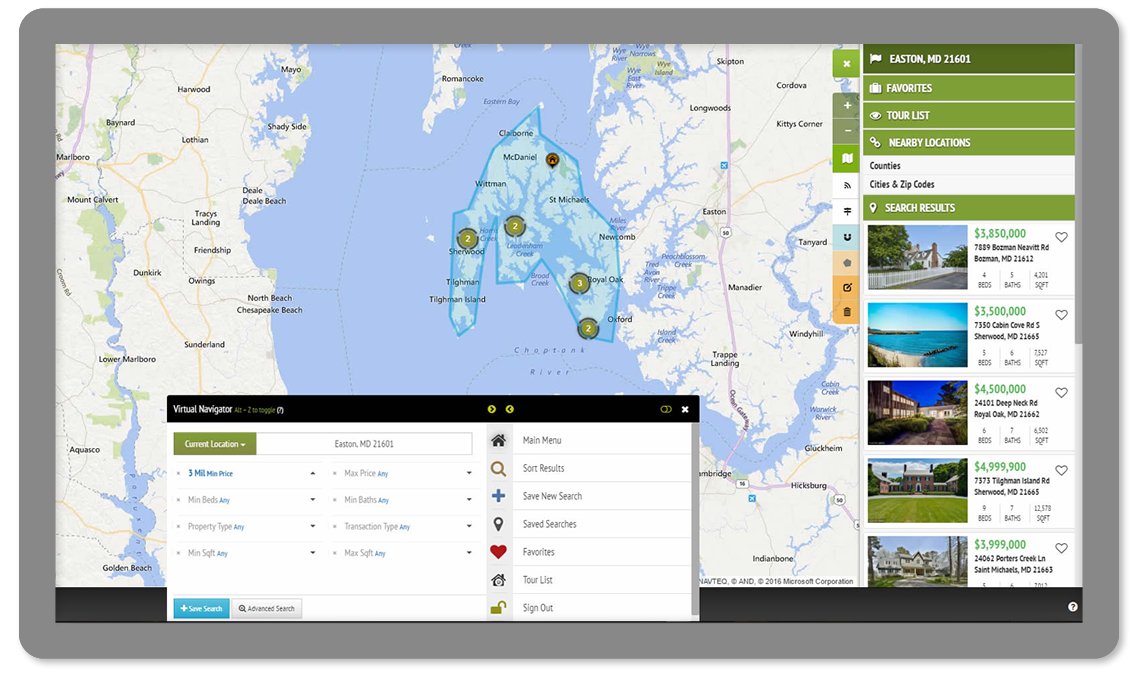1138x675 pixels.
Task: Open the Current Location dropdown
Action: 215,443
